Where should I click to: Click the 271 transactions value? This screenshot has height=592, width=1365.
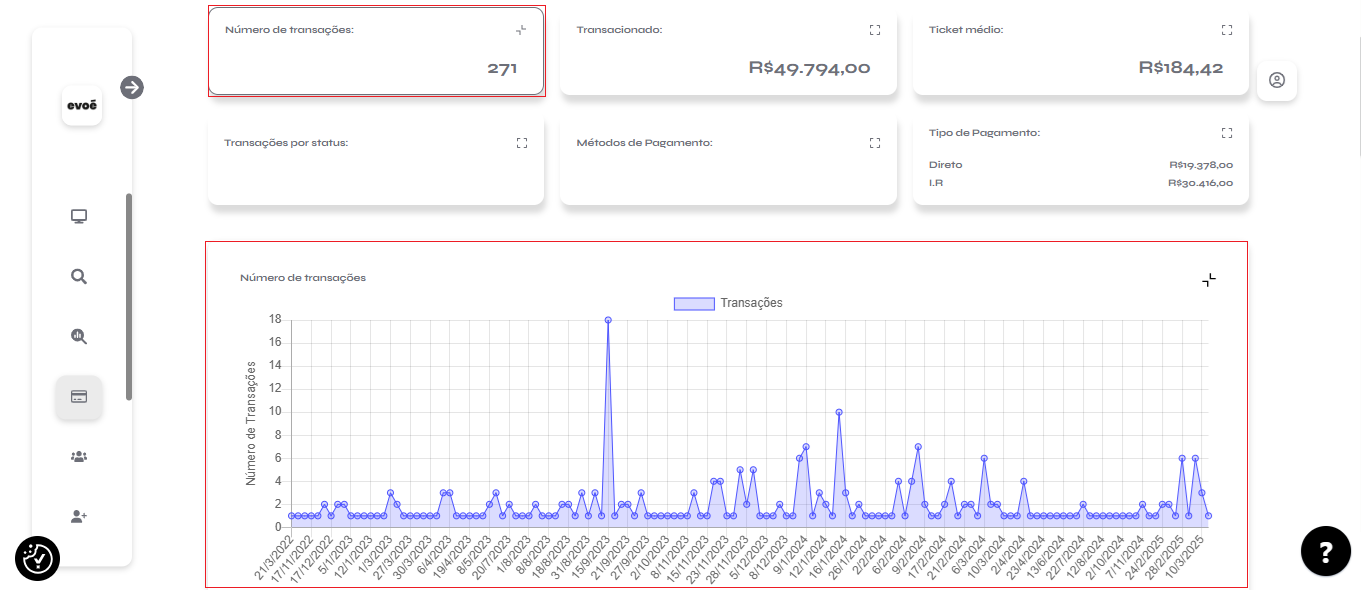pos(502,68)
